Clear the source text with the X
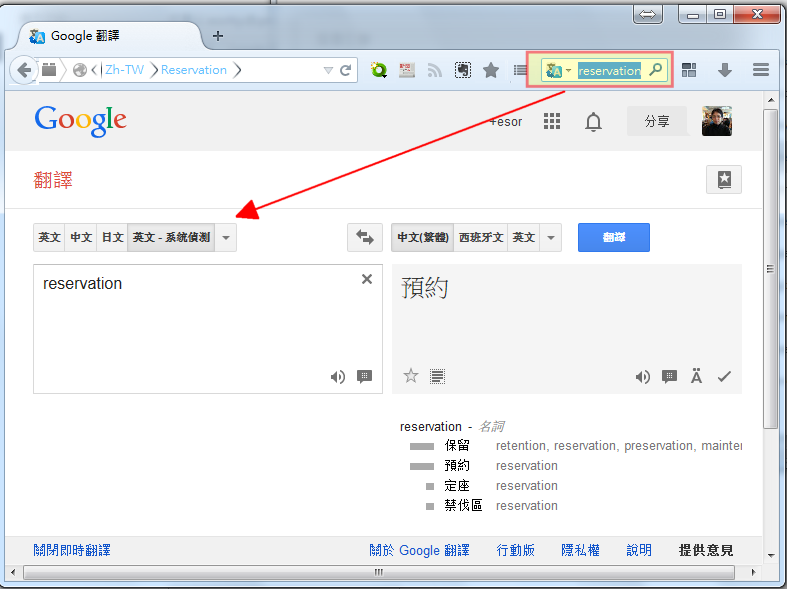The width and height of the screenshot is (787, 589). tap(367, 279)
